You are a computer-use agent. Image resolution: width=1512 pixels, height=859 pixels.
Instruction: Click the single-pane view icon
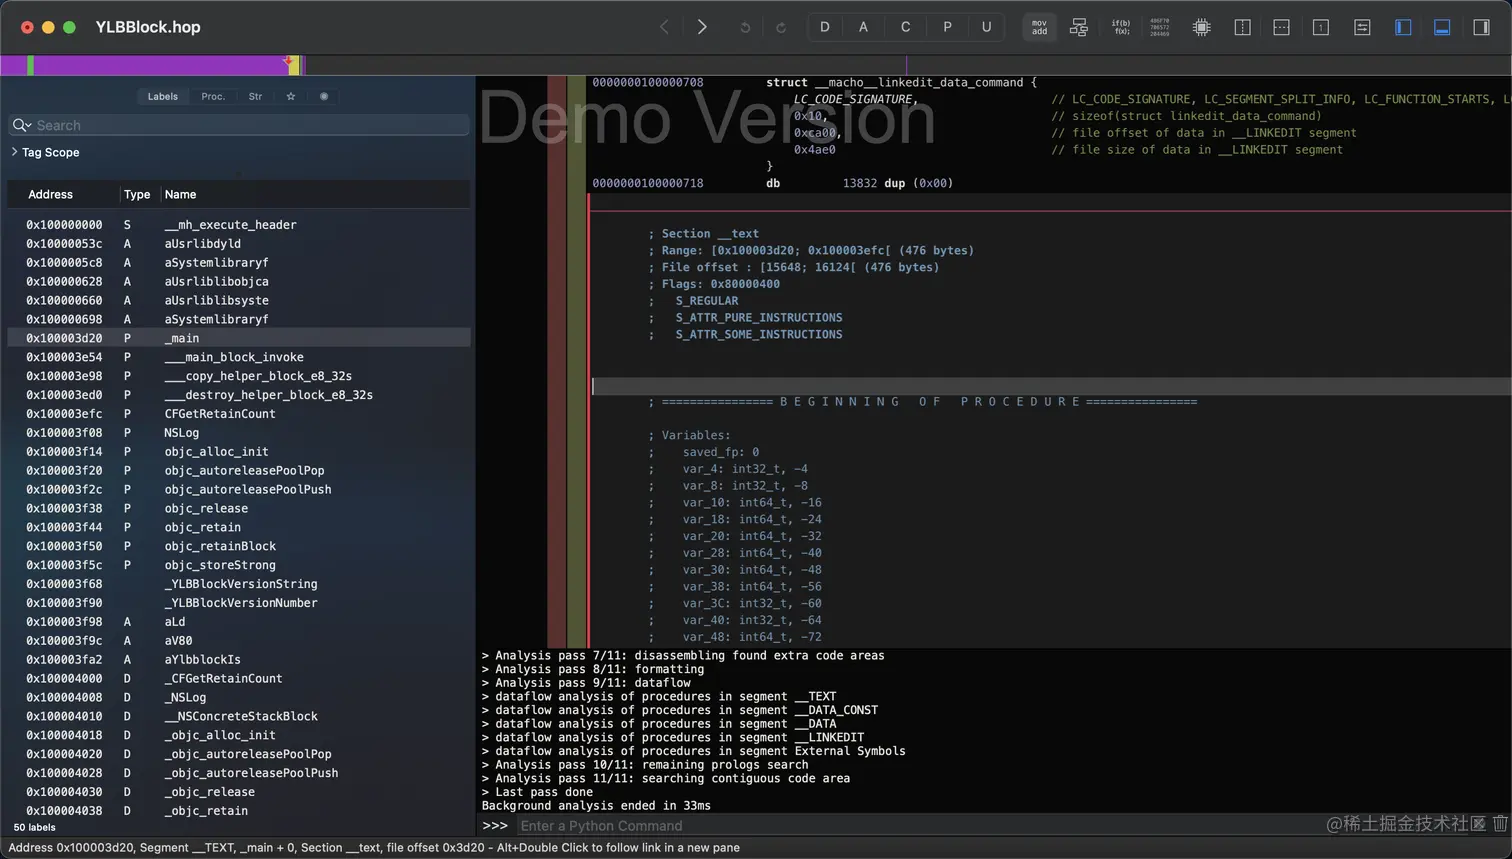[x=1321, y=27]
